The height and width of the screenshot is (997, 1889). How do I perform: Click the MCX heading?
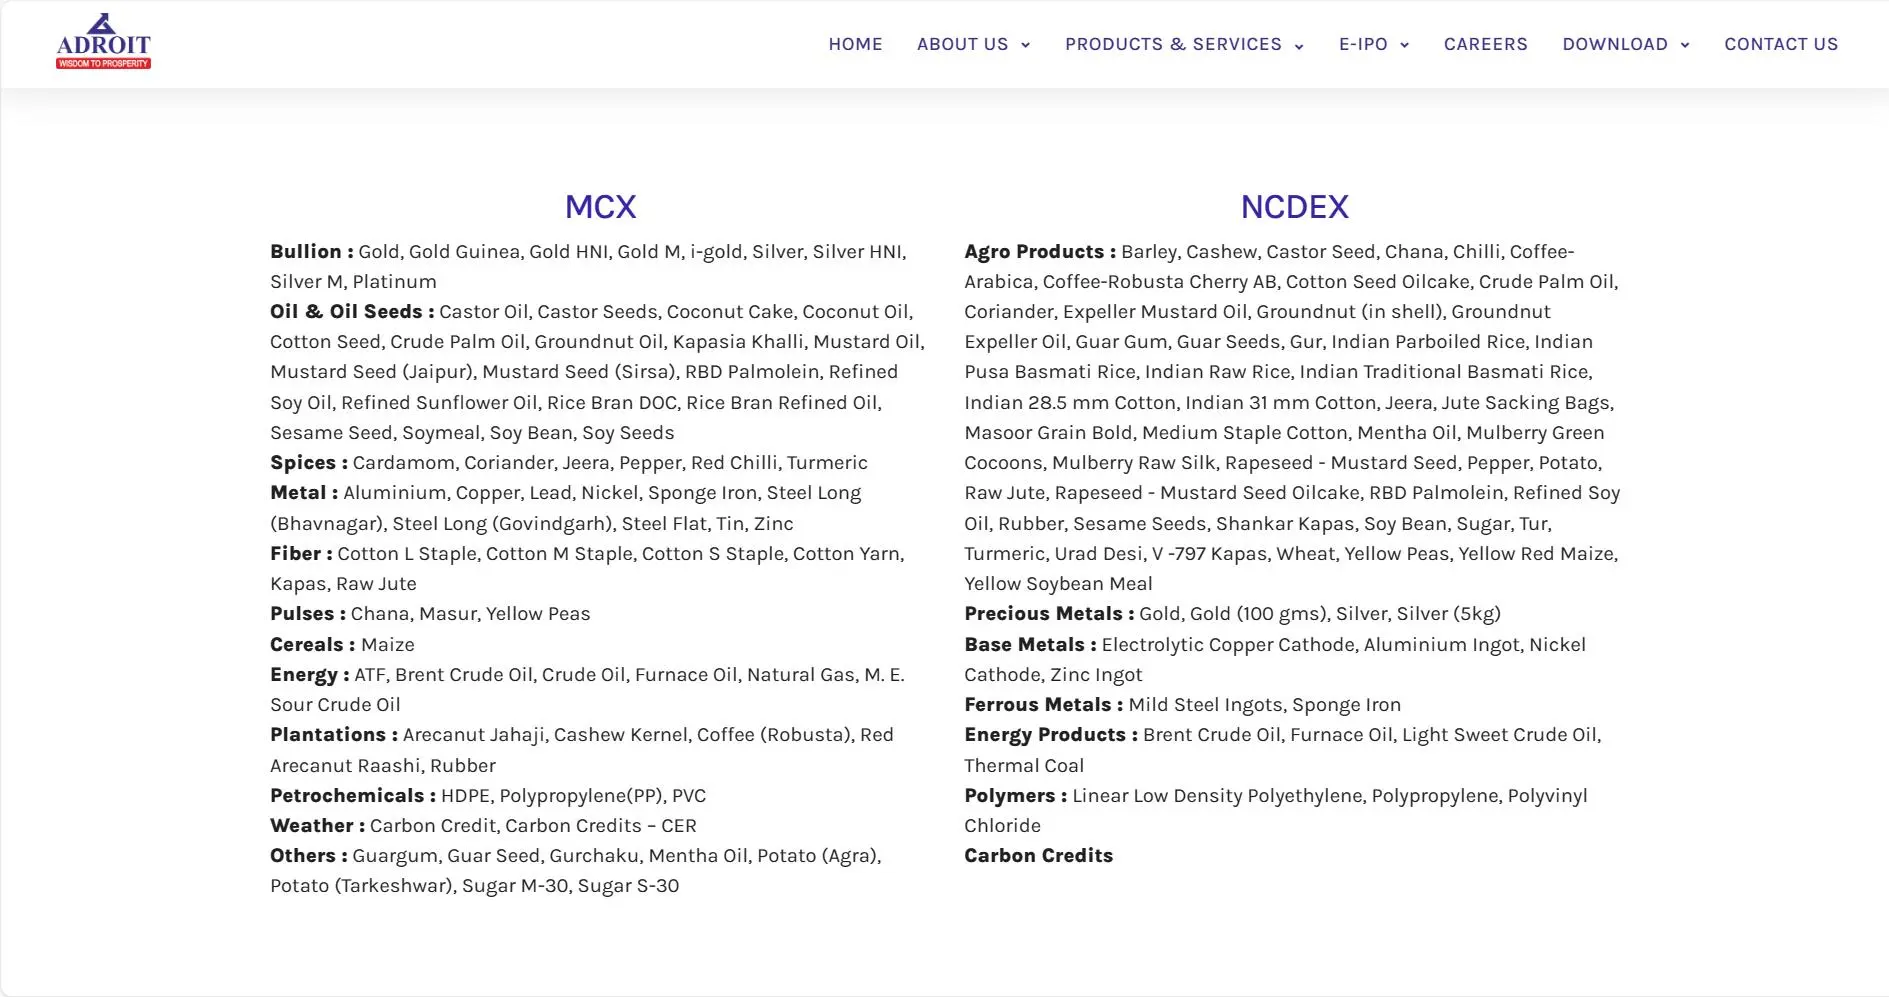click(x=600, y=206)
